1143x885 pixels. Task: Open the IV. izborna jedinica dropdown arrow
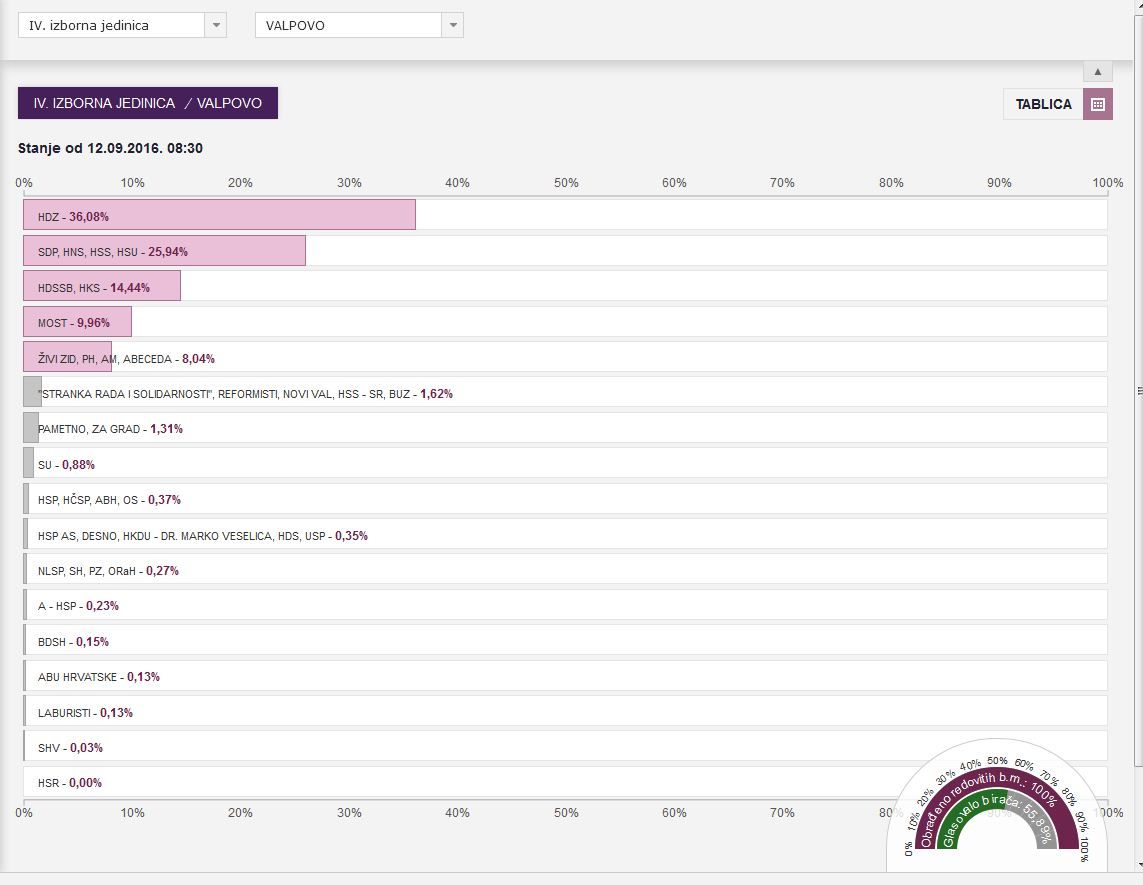215,26
